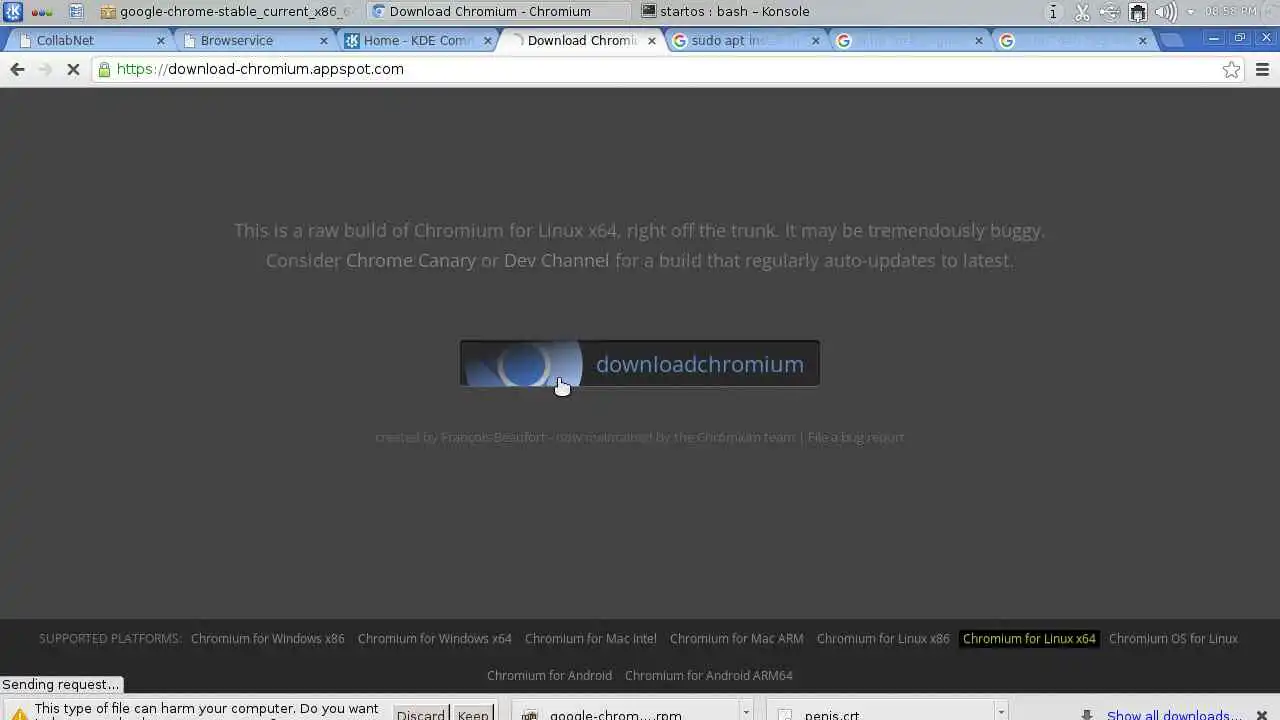Screen dimensions: 1280x720
Task: Click the colored dots activity icon in panel
Action: coord(42,12)
